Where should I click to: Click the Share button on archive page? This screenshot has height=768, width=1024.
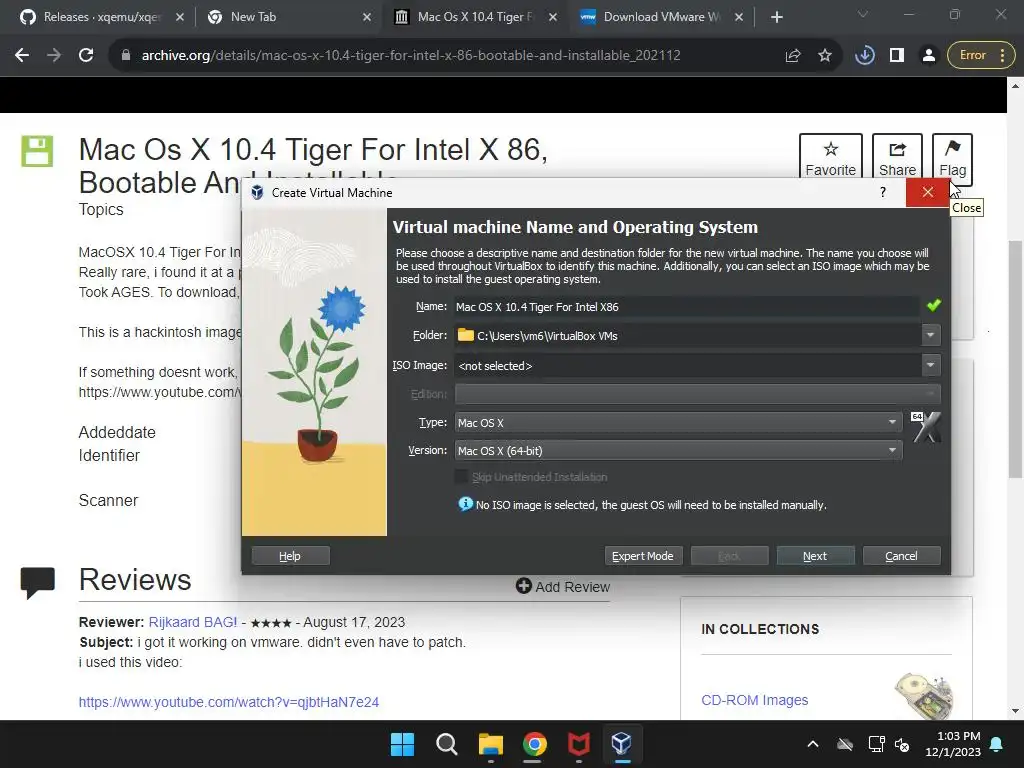click(897, 157)
